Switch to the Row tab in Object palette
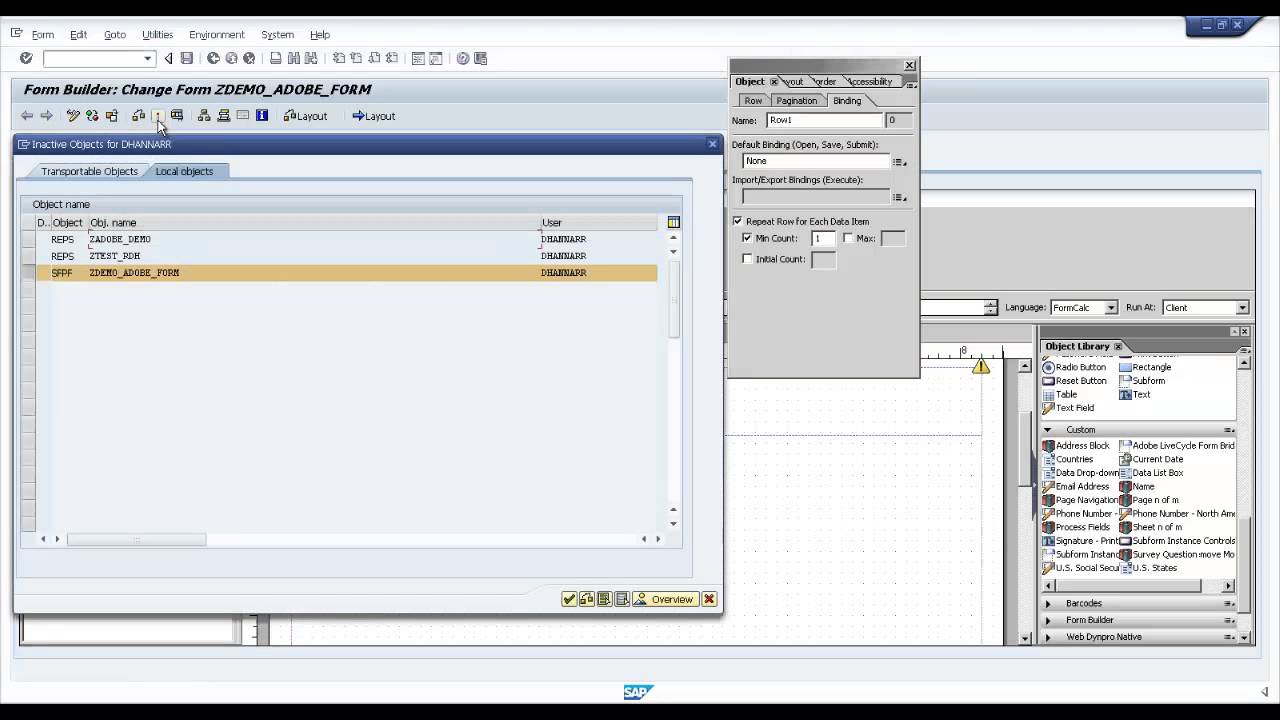 click(x=753, y=101)
